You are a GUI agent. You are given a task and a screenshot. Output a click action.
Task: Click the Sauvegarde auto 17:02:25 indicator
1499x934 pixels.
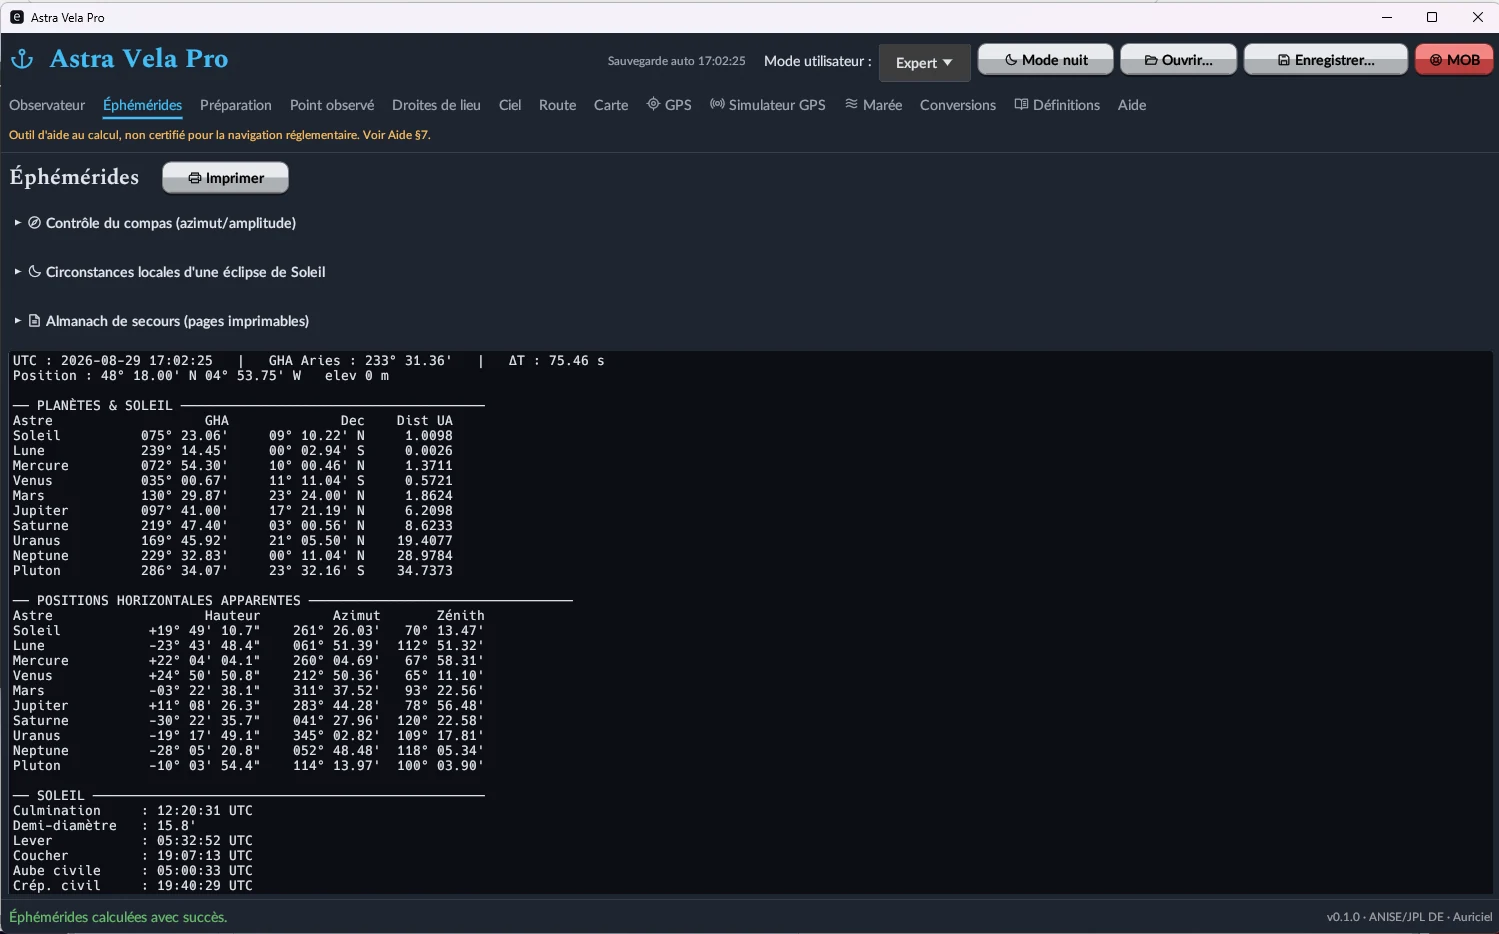[677, 61]
